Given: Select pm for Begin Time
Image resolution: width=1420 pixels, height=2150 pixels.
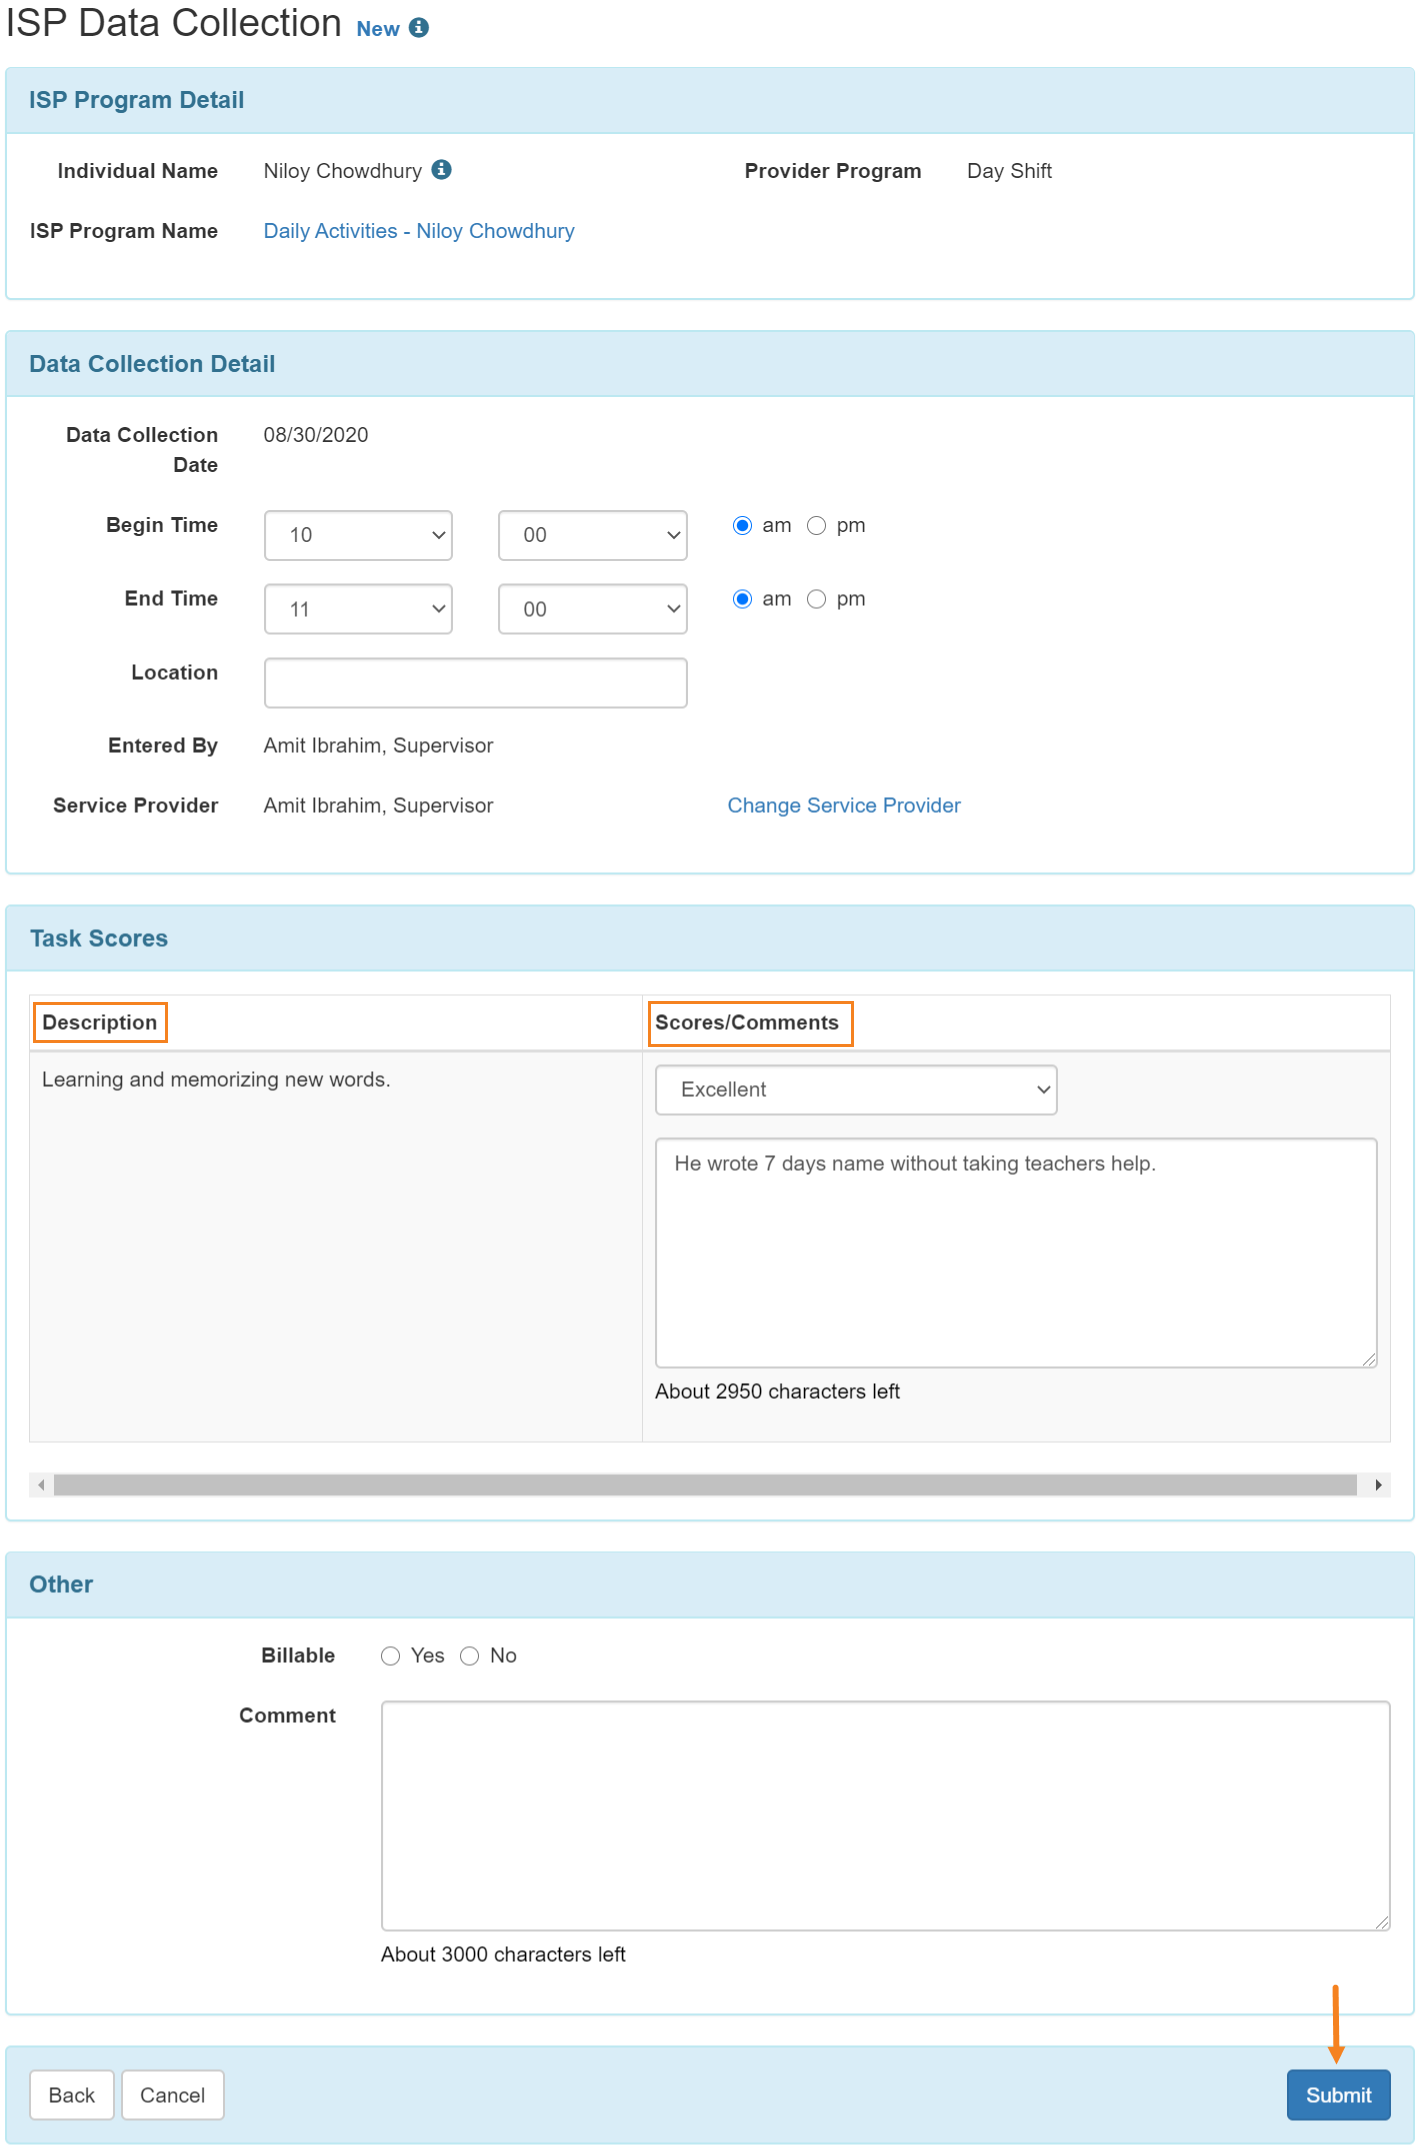Looking at the screenshot, I should 816,526.
